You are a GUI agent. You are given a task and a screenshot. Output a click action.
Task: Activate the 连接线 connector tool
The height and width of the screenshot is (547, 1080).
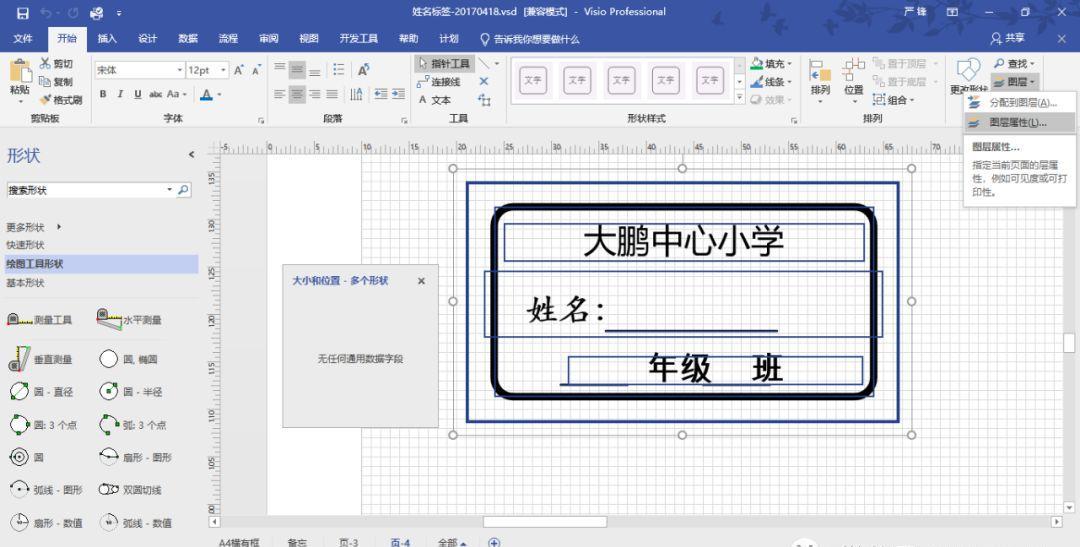(x=439, y=82)
